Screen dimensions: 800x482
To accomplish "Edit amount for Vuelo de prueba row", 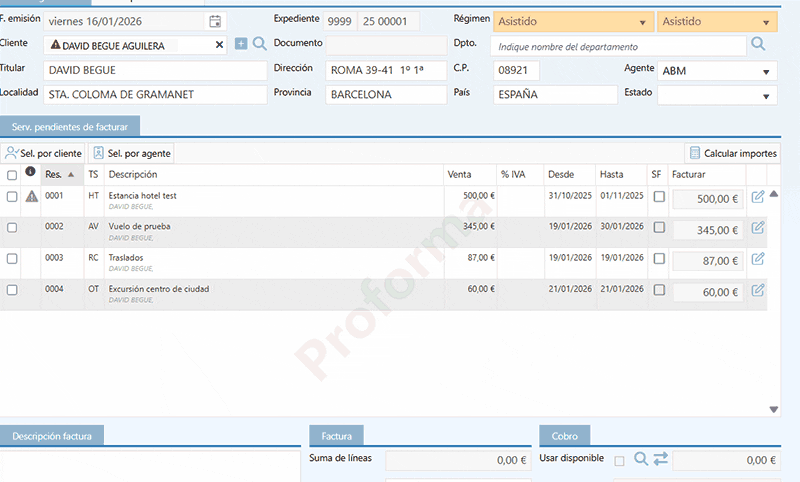I will (x=758, y=227).
